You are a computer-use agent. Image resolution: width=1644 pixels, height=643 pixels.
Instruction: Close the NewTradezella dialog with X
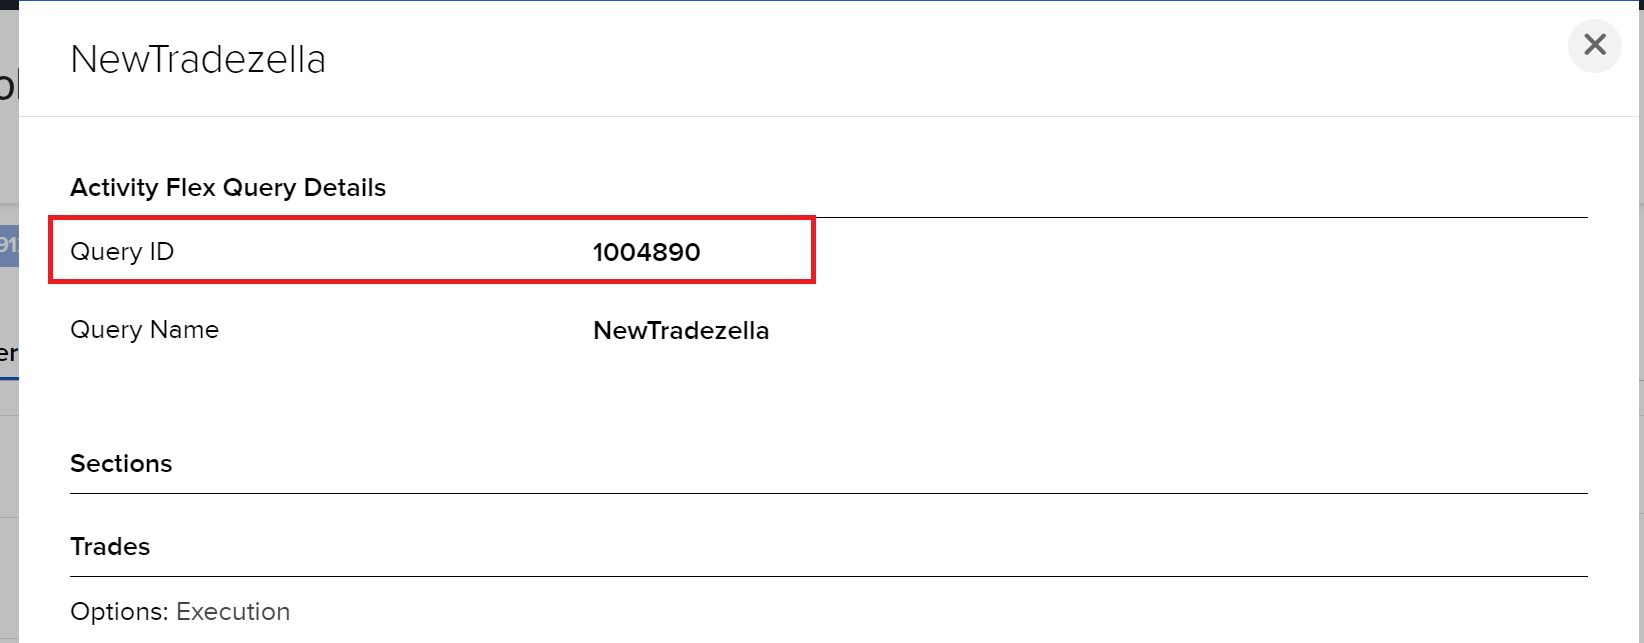[1594, 45]
